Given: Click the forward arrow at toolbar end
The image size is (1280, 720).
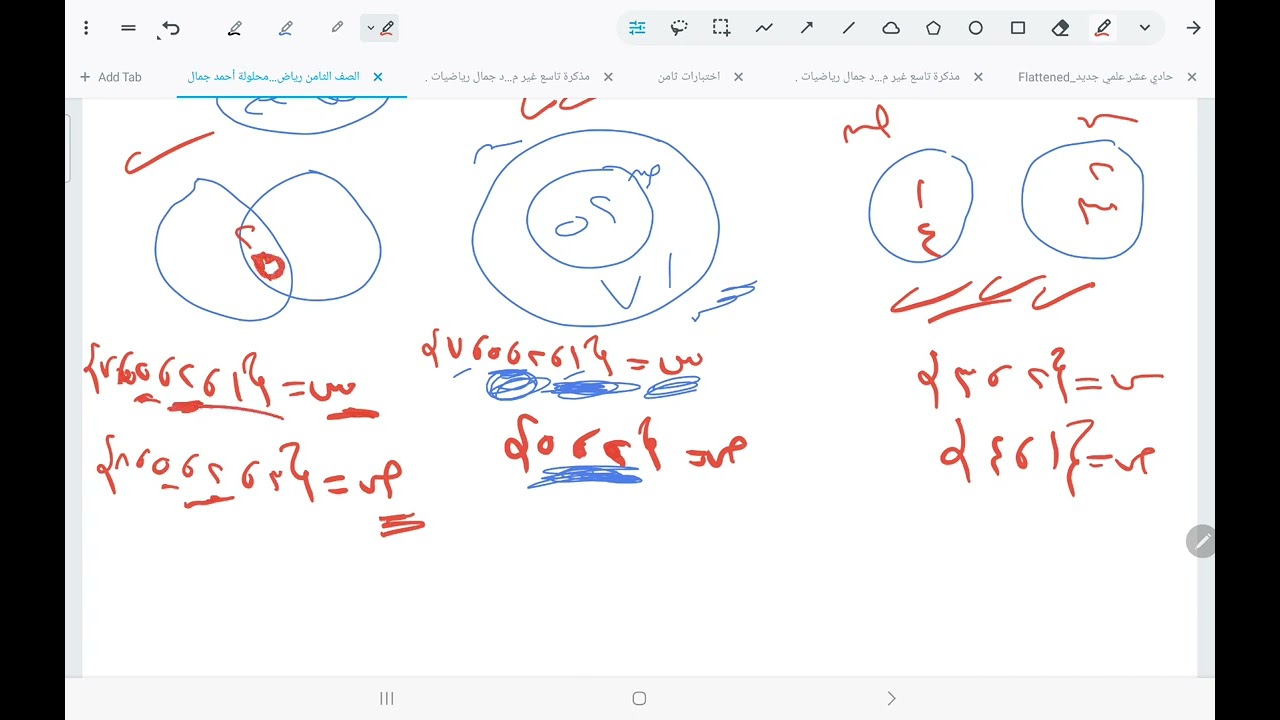Looking at the screenshot, I should 1193,28.
